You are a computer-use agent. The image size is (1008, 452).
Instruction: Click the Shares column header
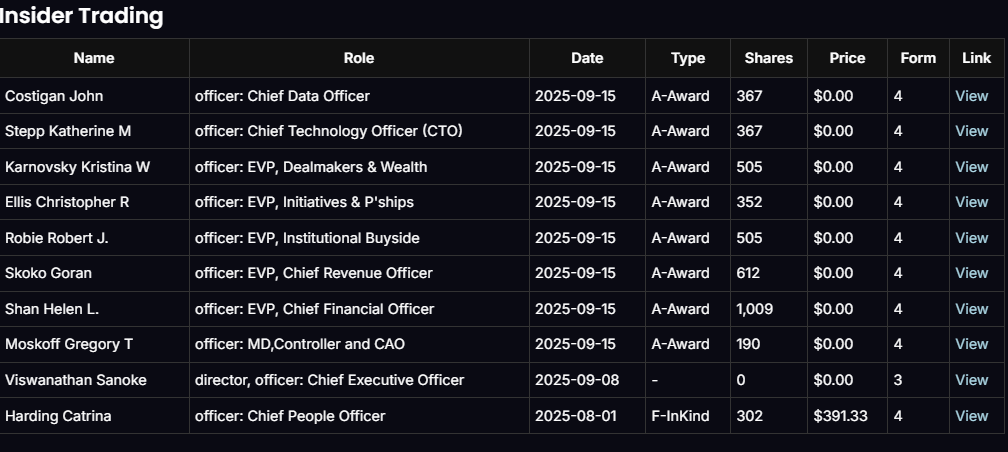click(x=768, y=58)
